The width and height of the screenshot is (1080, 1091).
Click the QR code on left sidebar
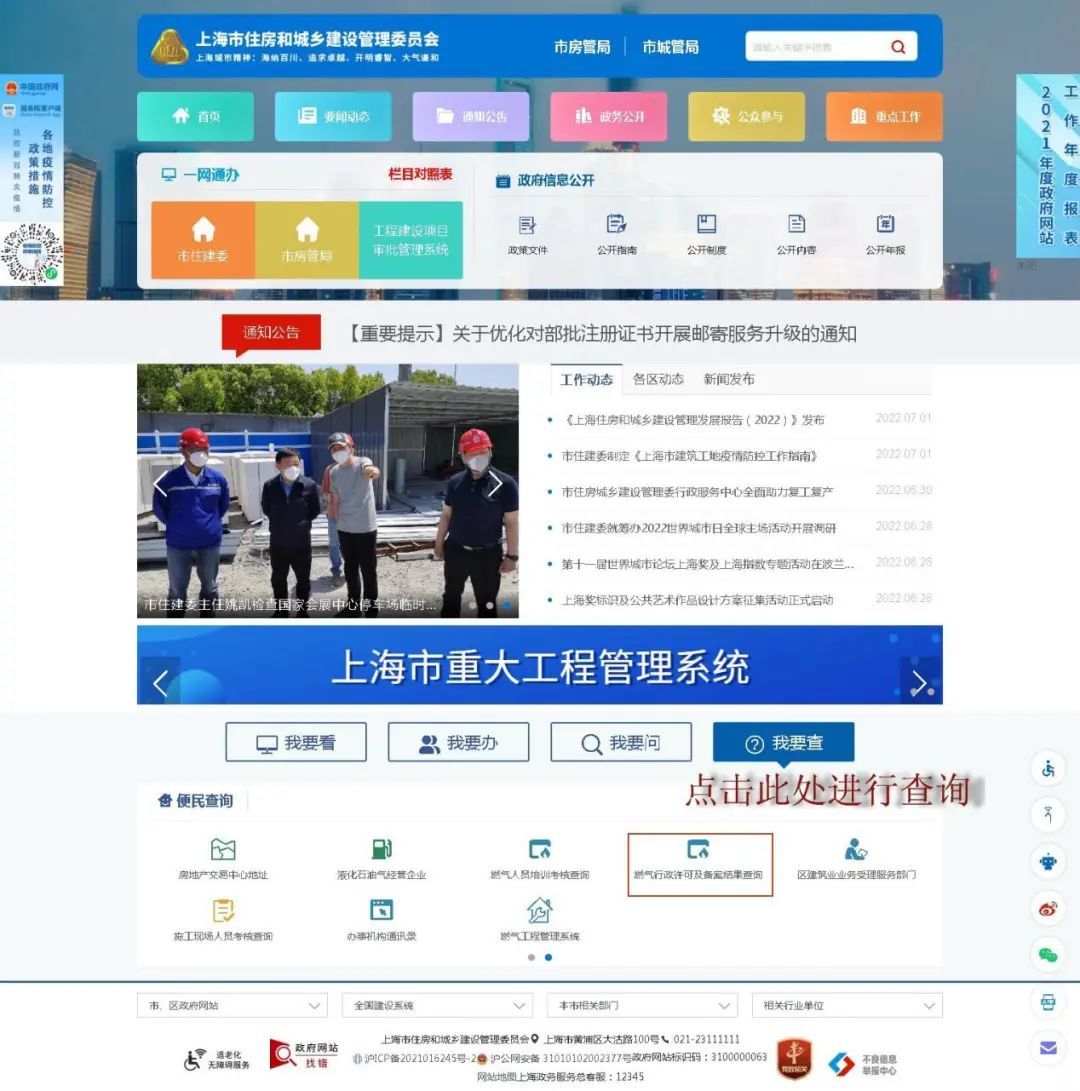[32, 253]
